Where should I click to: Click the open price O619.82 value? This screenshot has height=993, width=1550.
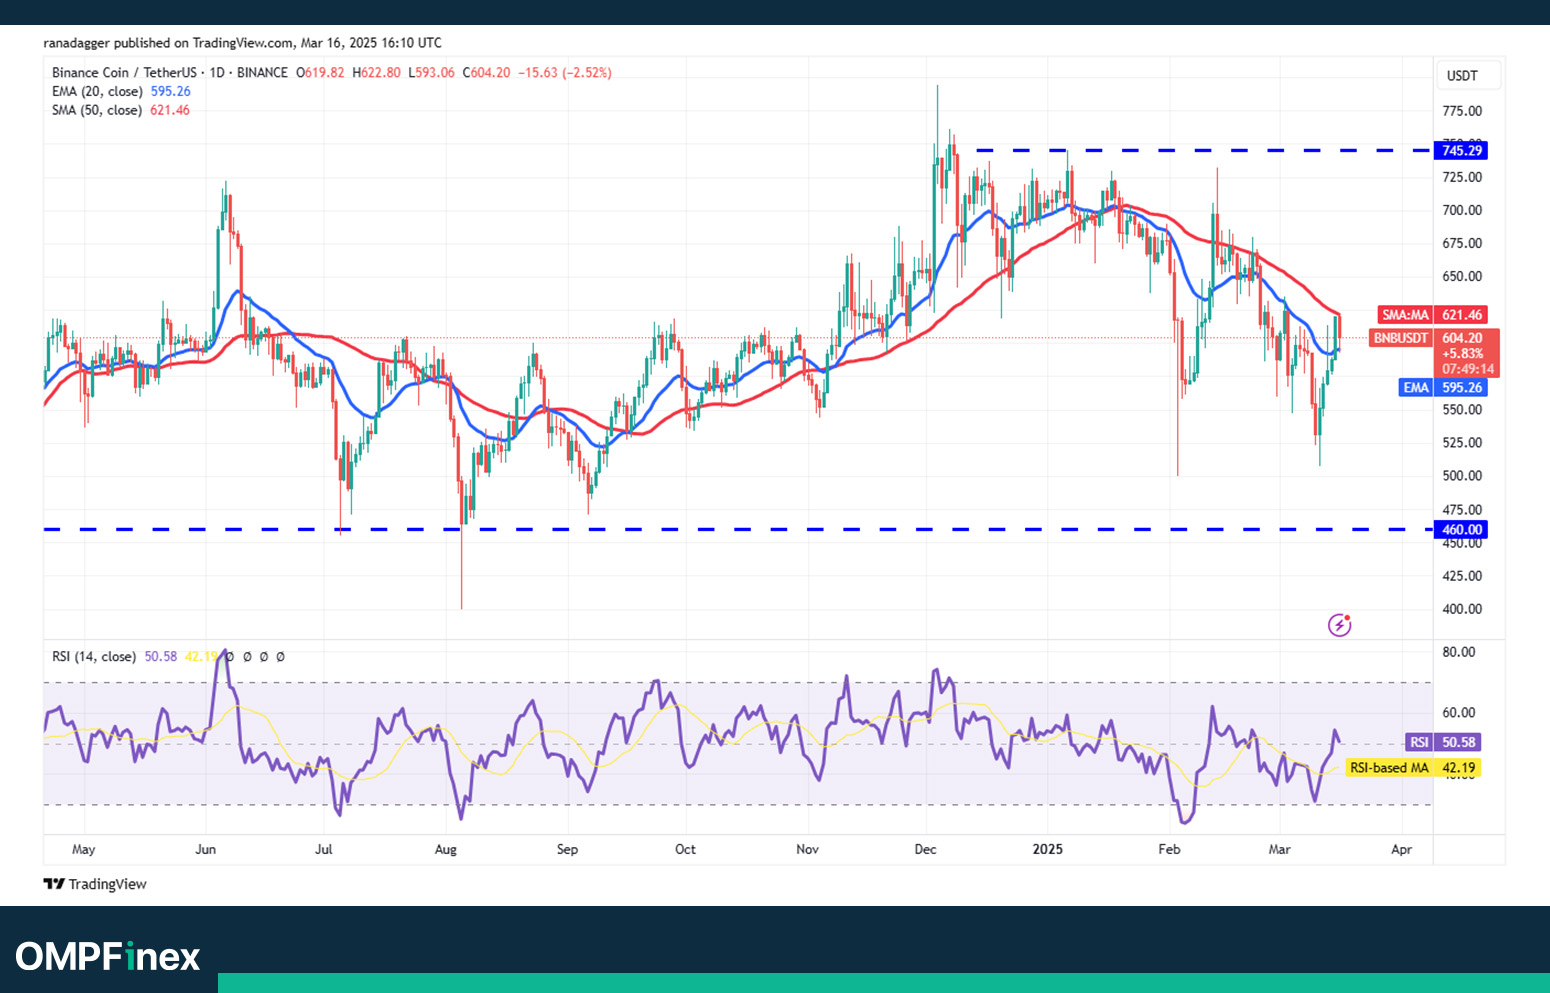(320, 73)
